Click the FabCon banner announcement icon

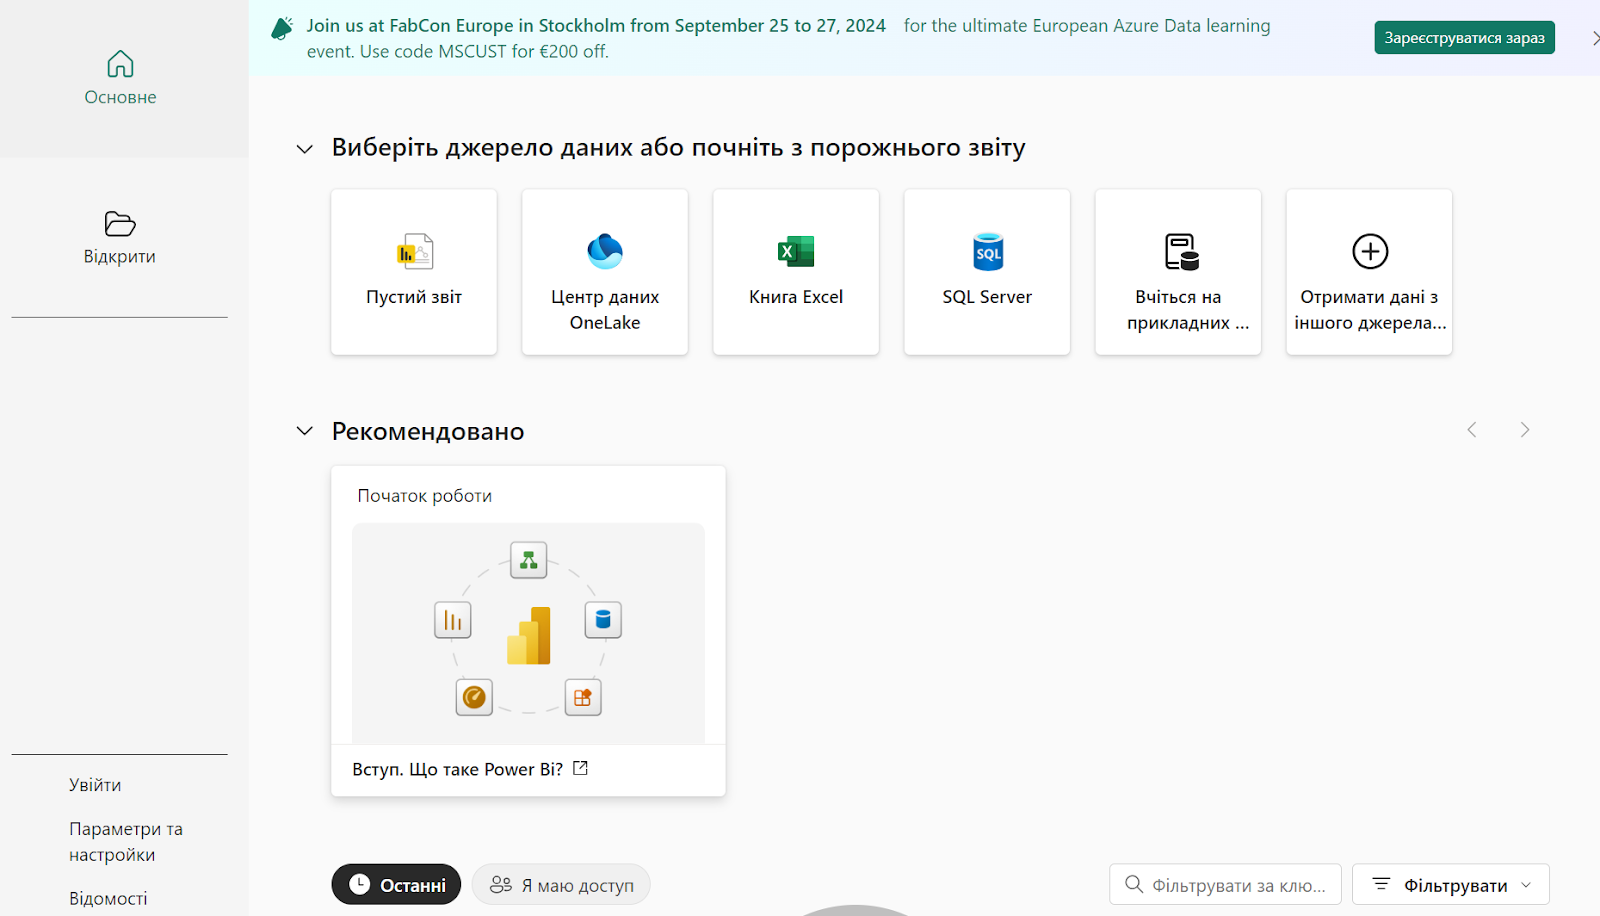click(x=282, y=28)
